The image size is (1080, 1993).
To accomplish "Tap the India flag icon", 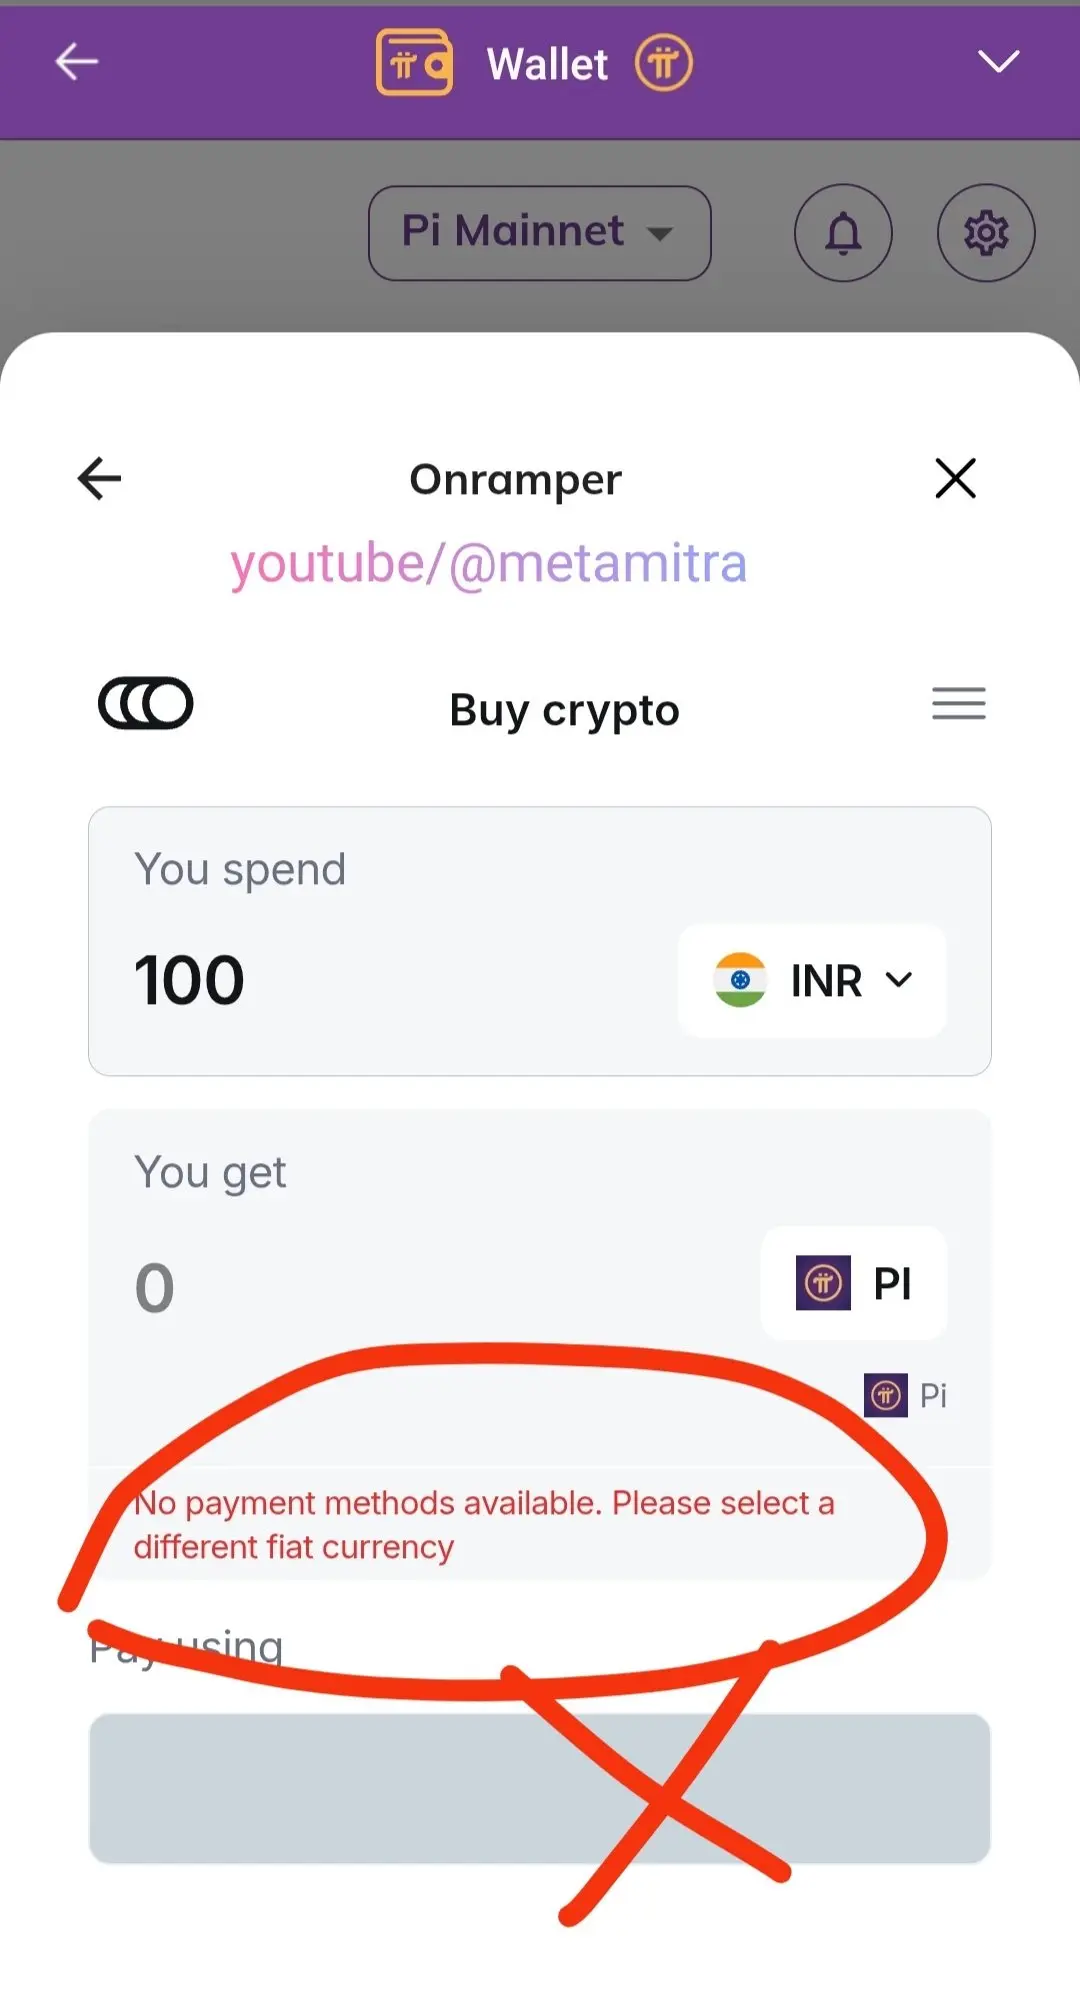I will click(x=740, y=980).
